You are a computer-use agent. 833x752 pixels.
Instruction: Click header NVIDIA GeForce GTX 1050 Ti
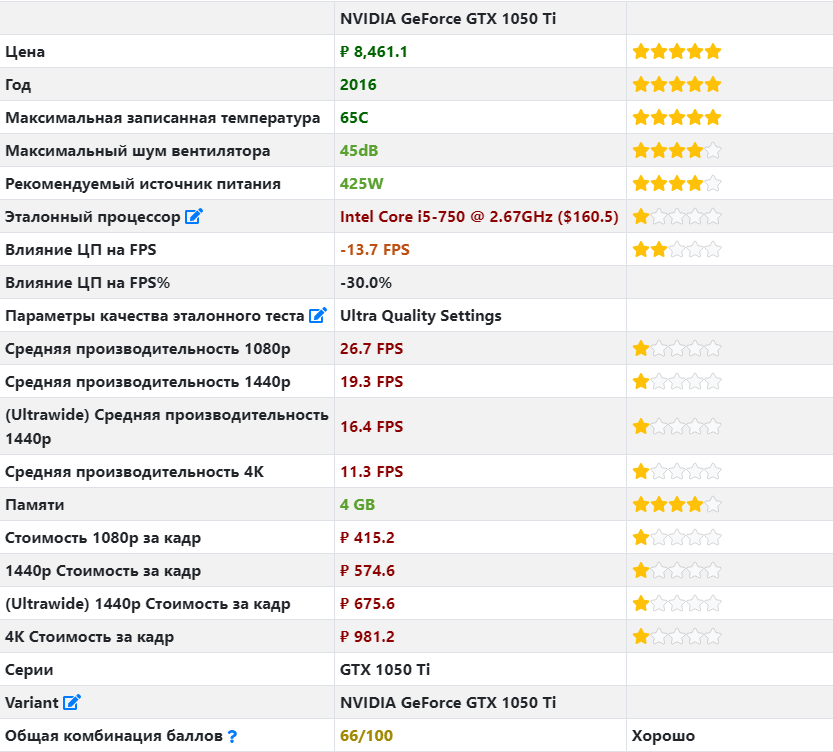(x=448, y=19)
